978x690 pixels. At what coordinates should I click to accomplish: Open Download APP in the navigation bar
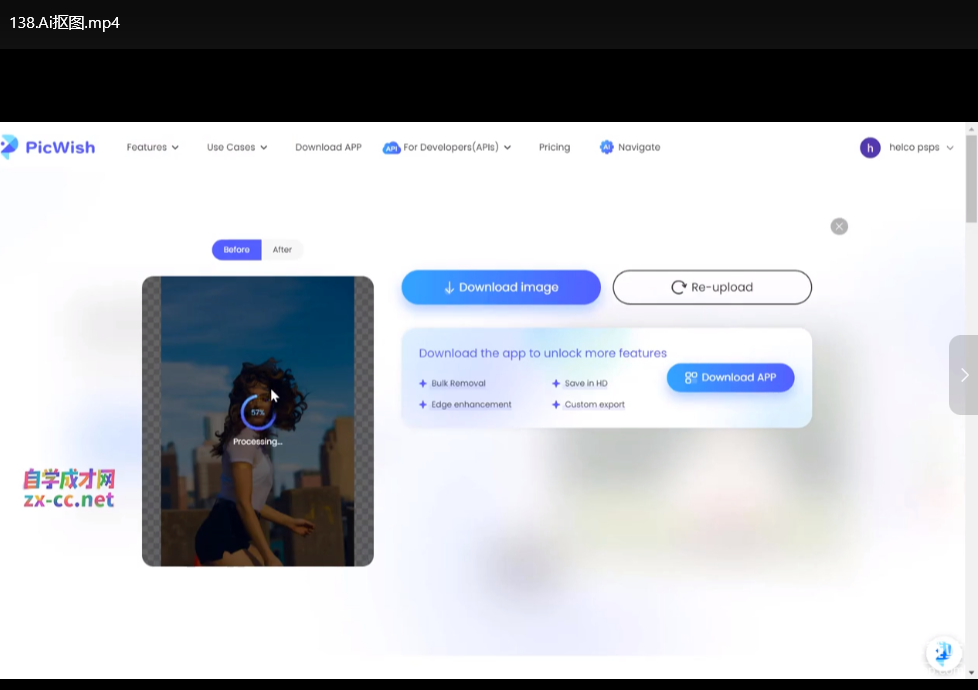coord(328,147)
